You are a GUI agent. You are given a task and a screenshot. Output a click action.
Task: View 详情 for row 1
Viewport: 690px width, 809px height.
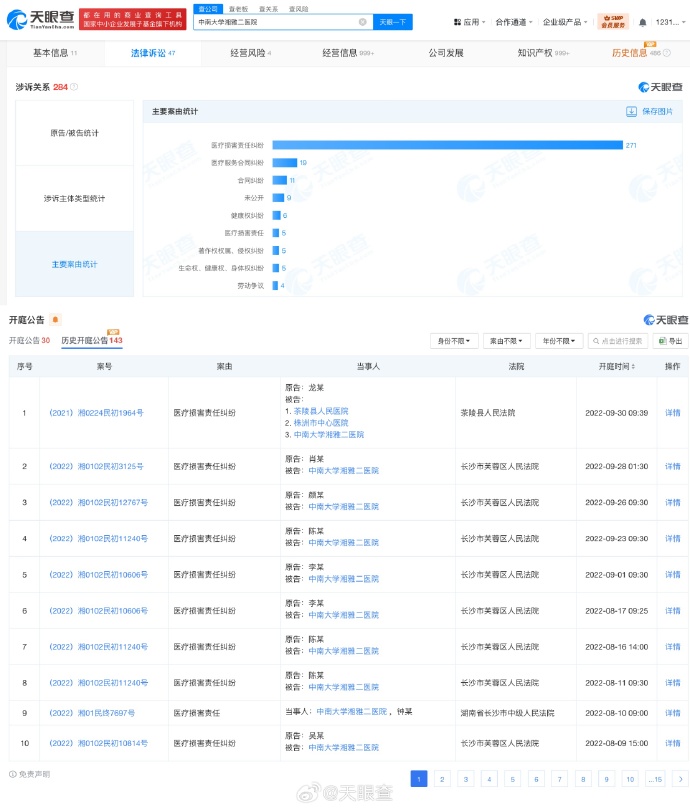[x=672, y=413]
